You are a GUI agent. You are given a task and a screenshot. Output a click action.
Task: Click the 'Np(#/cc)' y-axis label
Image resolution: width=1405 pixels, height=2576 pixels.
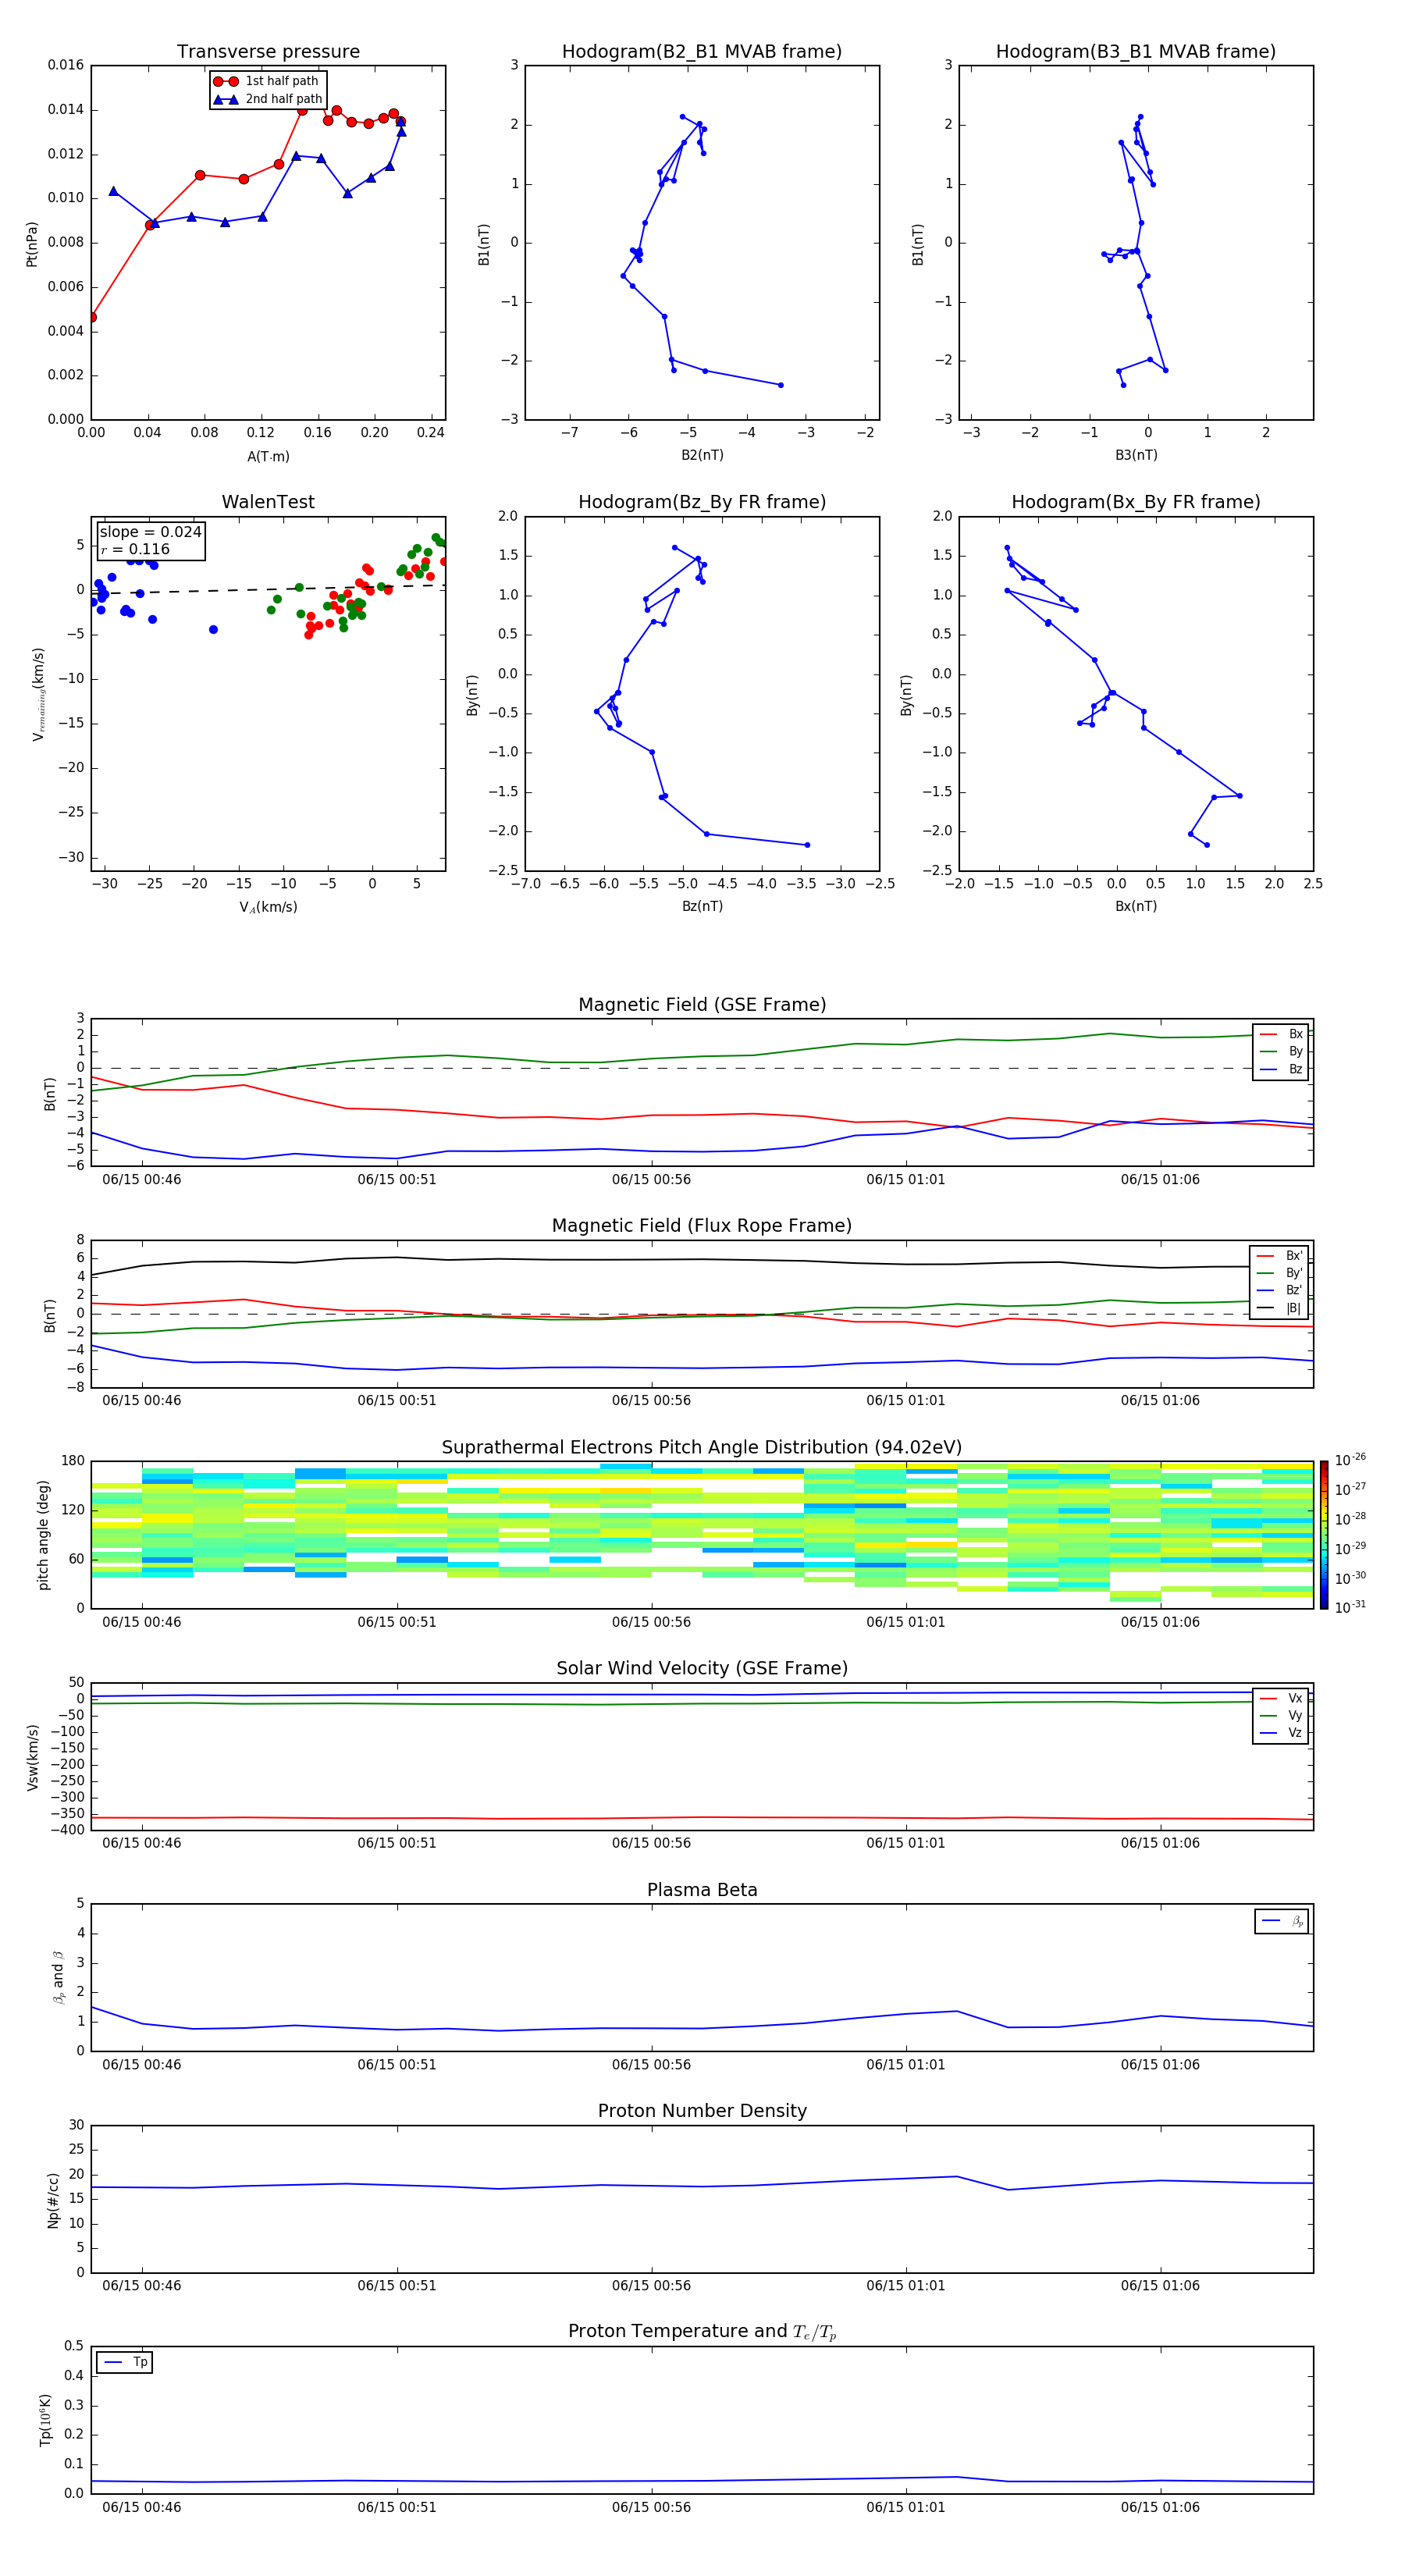(x=53, y=2200)
